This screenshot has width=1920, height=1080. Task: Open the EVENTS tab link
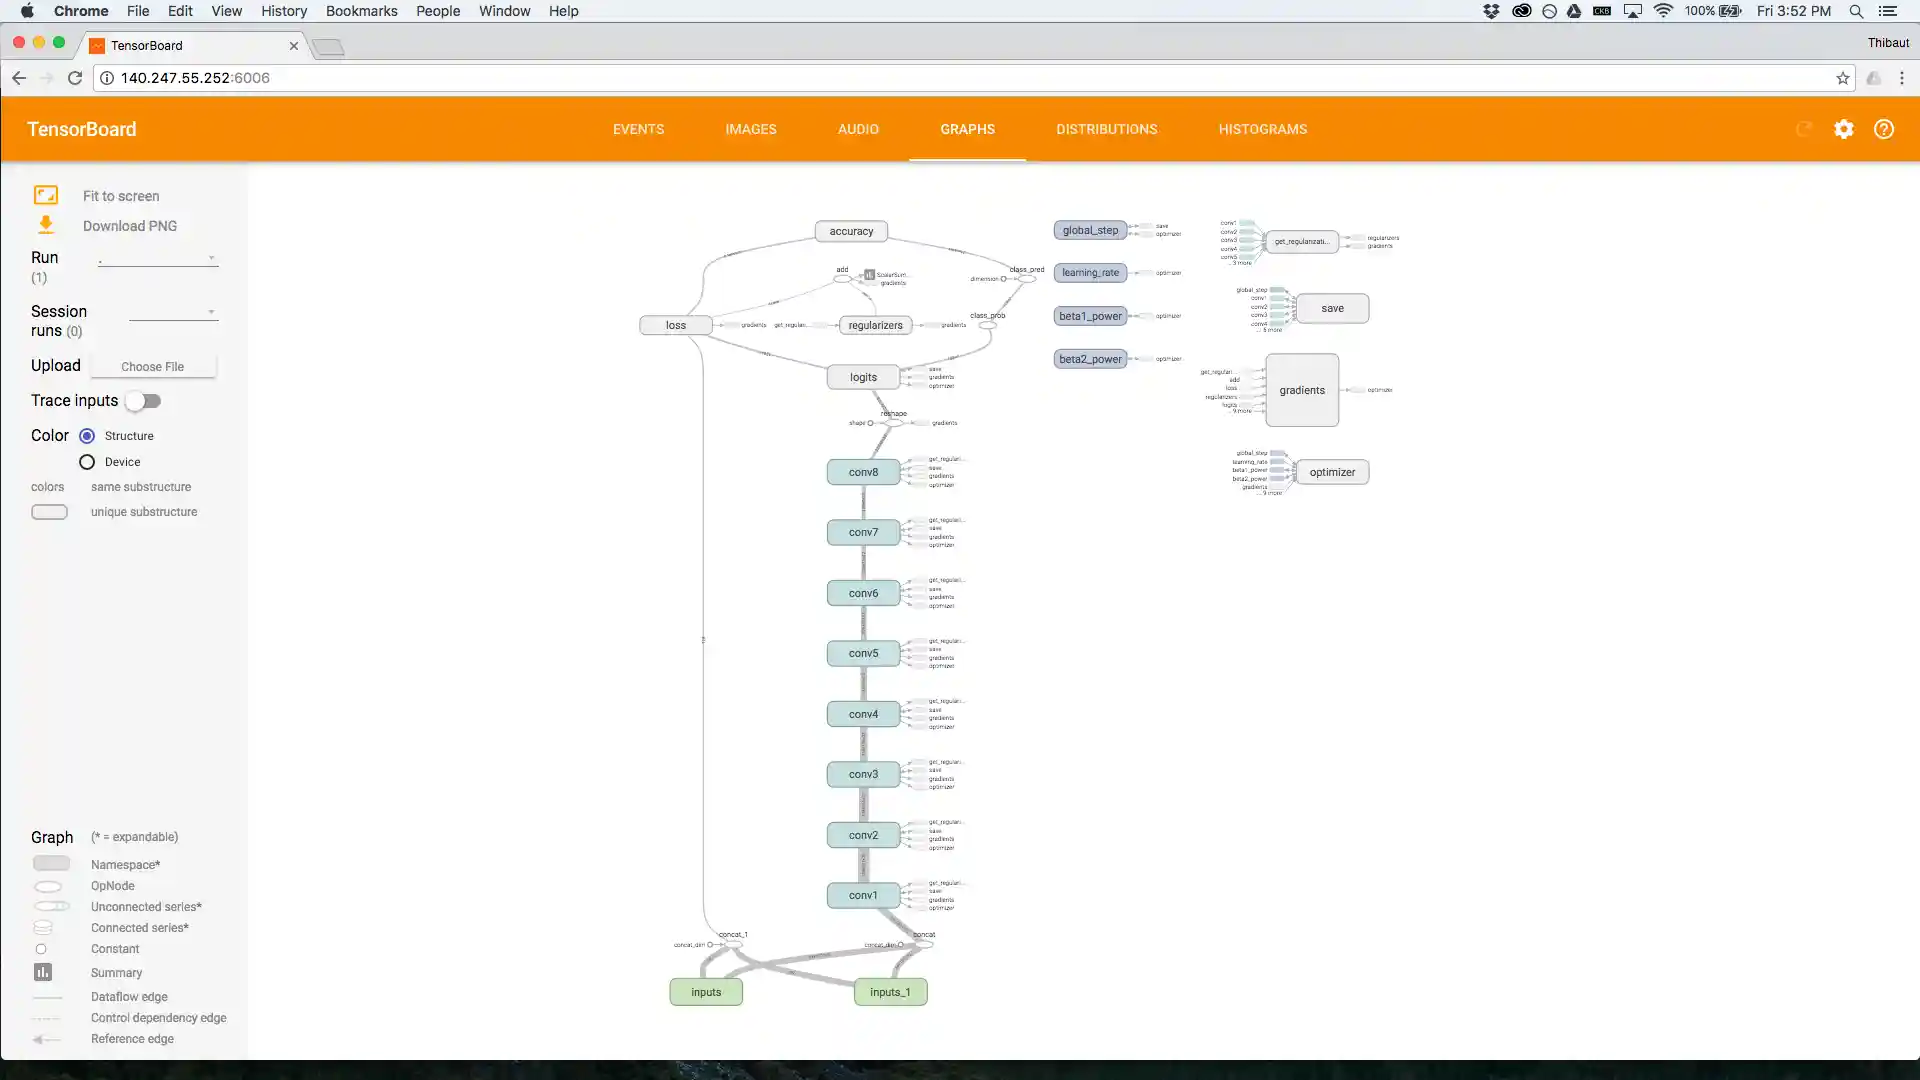[638, 129]
